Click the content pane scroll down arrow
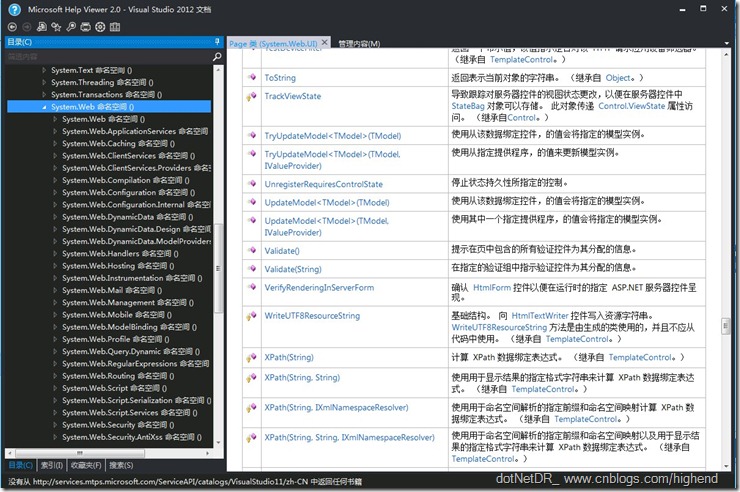740x492 pixels. [726, 467]
